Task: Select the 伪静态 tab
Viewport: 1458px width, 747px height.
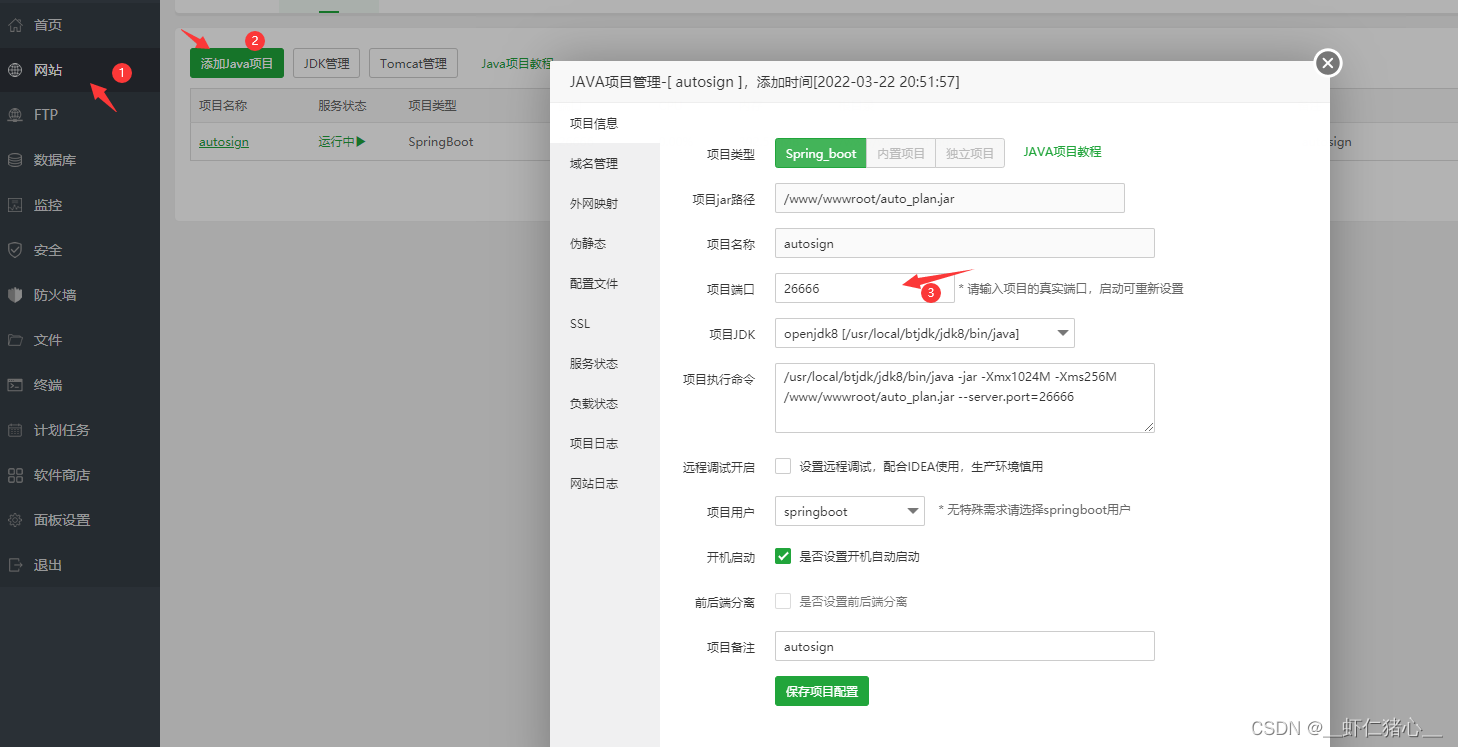Action: point(605,243)
